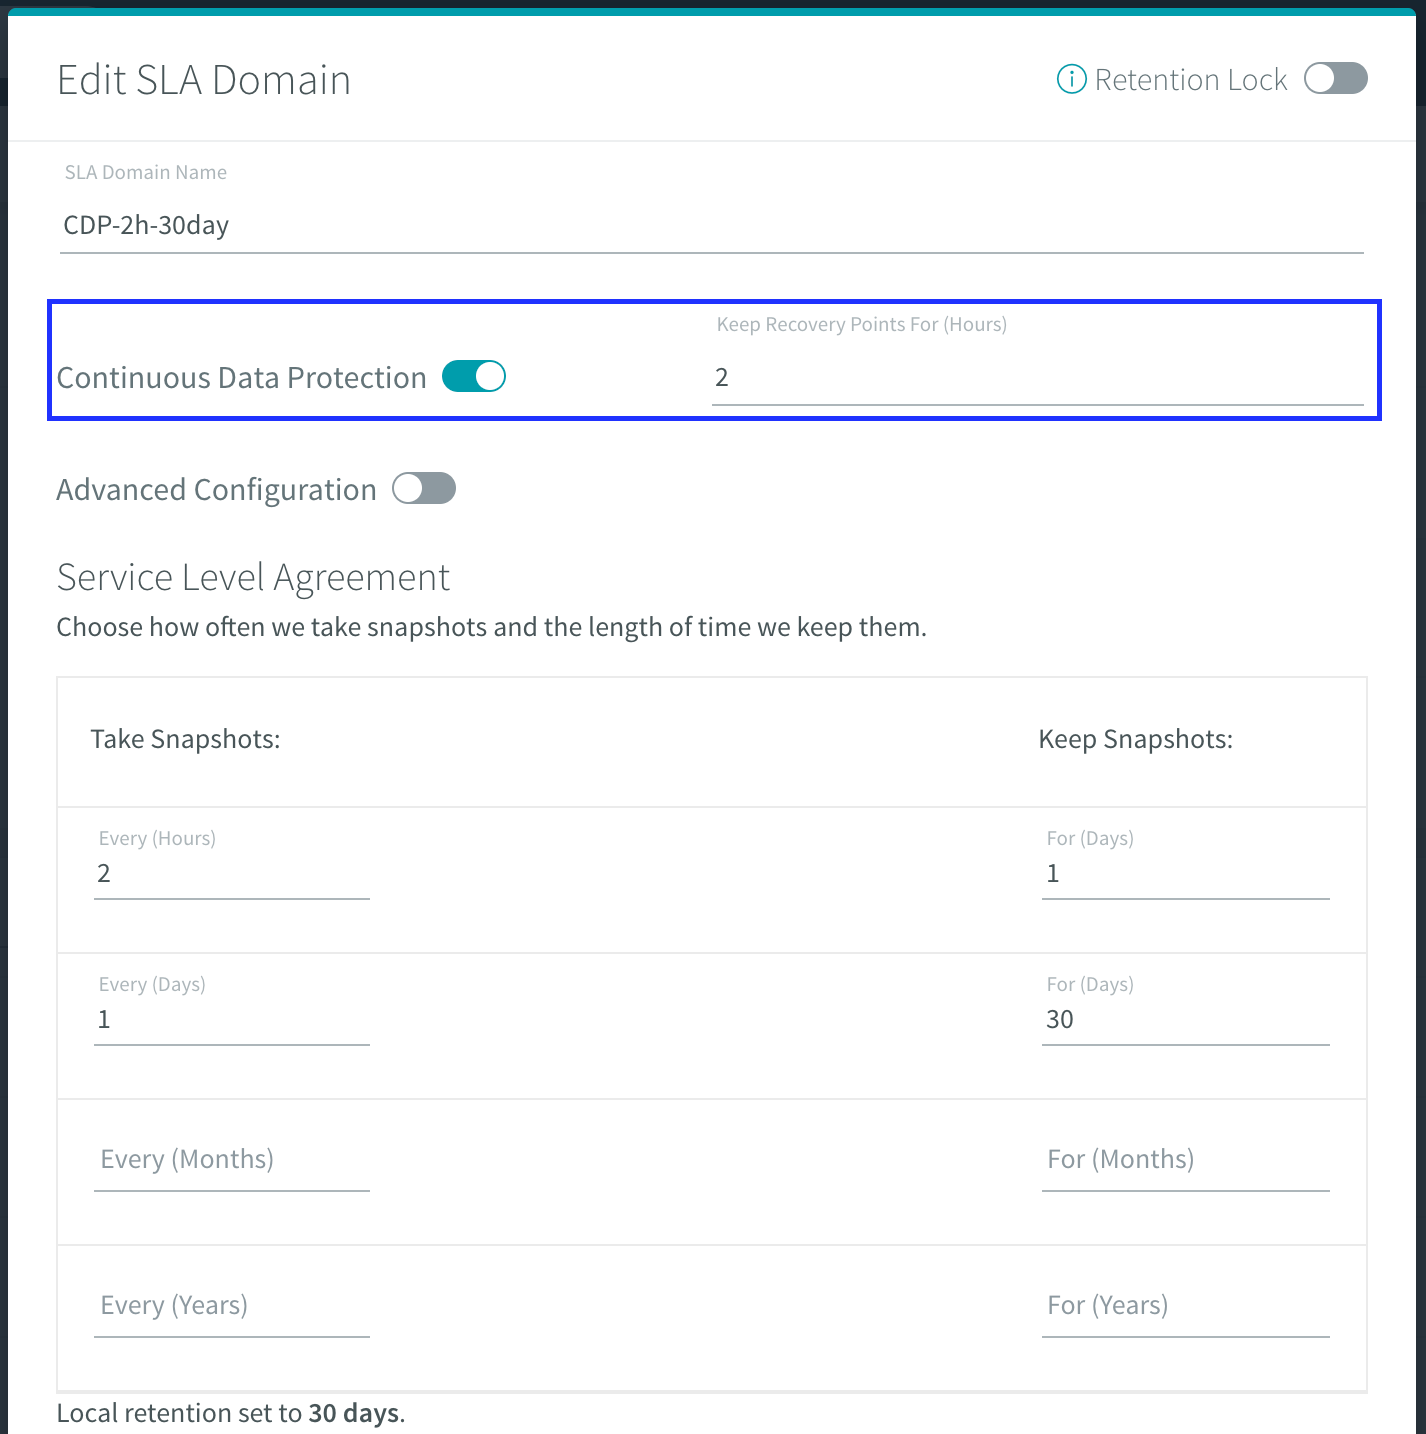
Task: Click the Every (Months) input field
Action: (x=232, y=1160)
